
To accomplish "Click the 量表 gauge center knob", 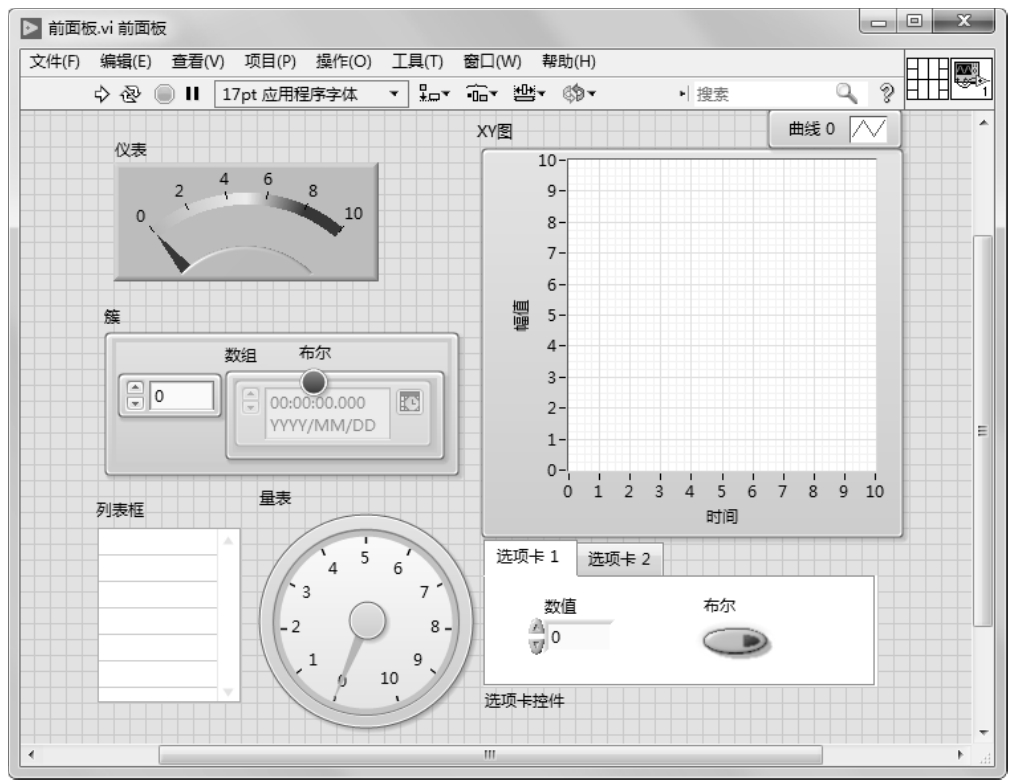I will pyautogui.click(x=367, y=620).
